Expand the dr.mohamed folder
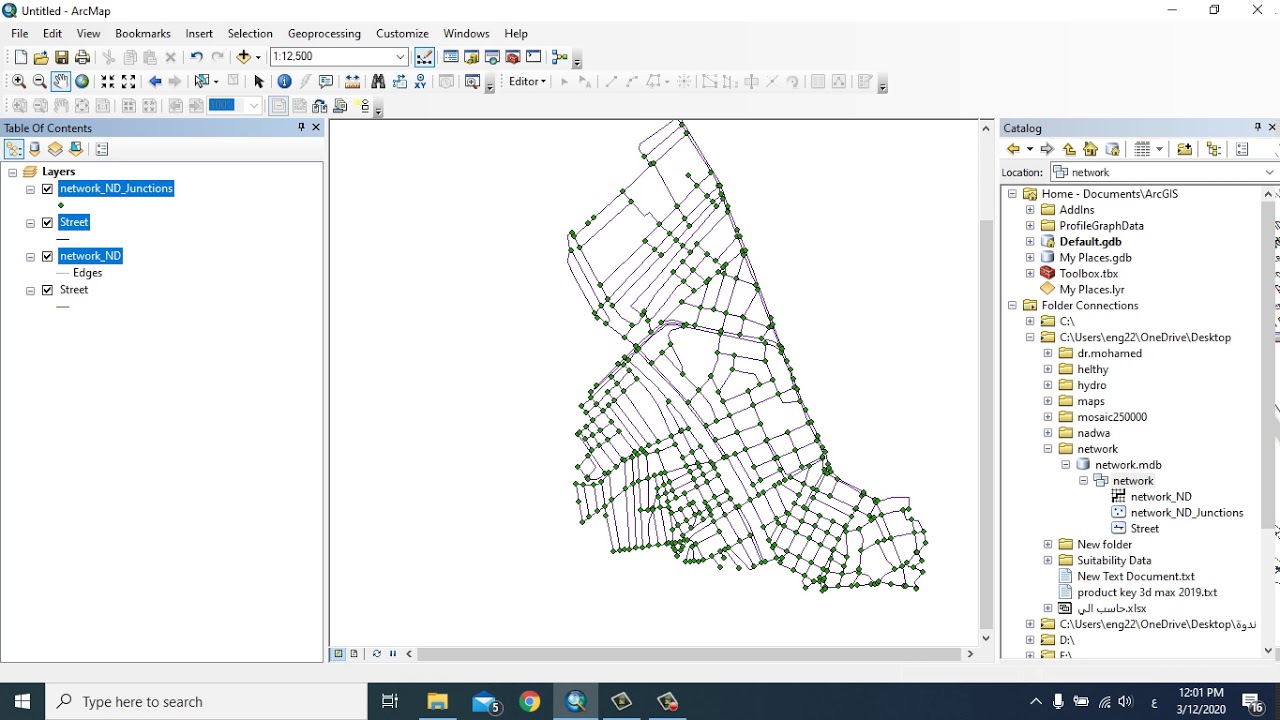The width and height of the screenshot is (1280, 720). [x=1048, y=353]
